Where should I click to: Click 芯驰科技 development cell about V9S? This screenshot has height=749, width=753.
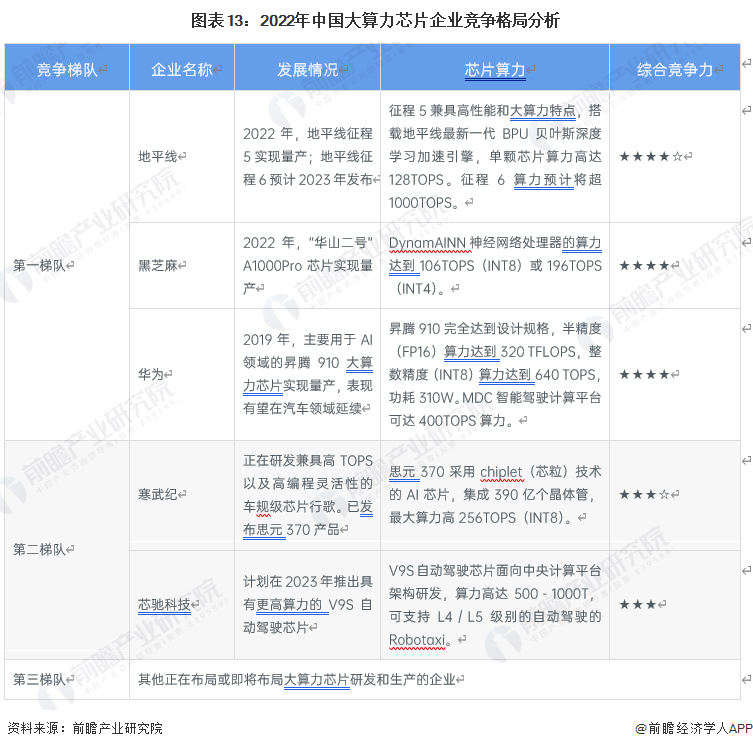point(308,604)
